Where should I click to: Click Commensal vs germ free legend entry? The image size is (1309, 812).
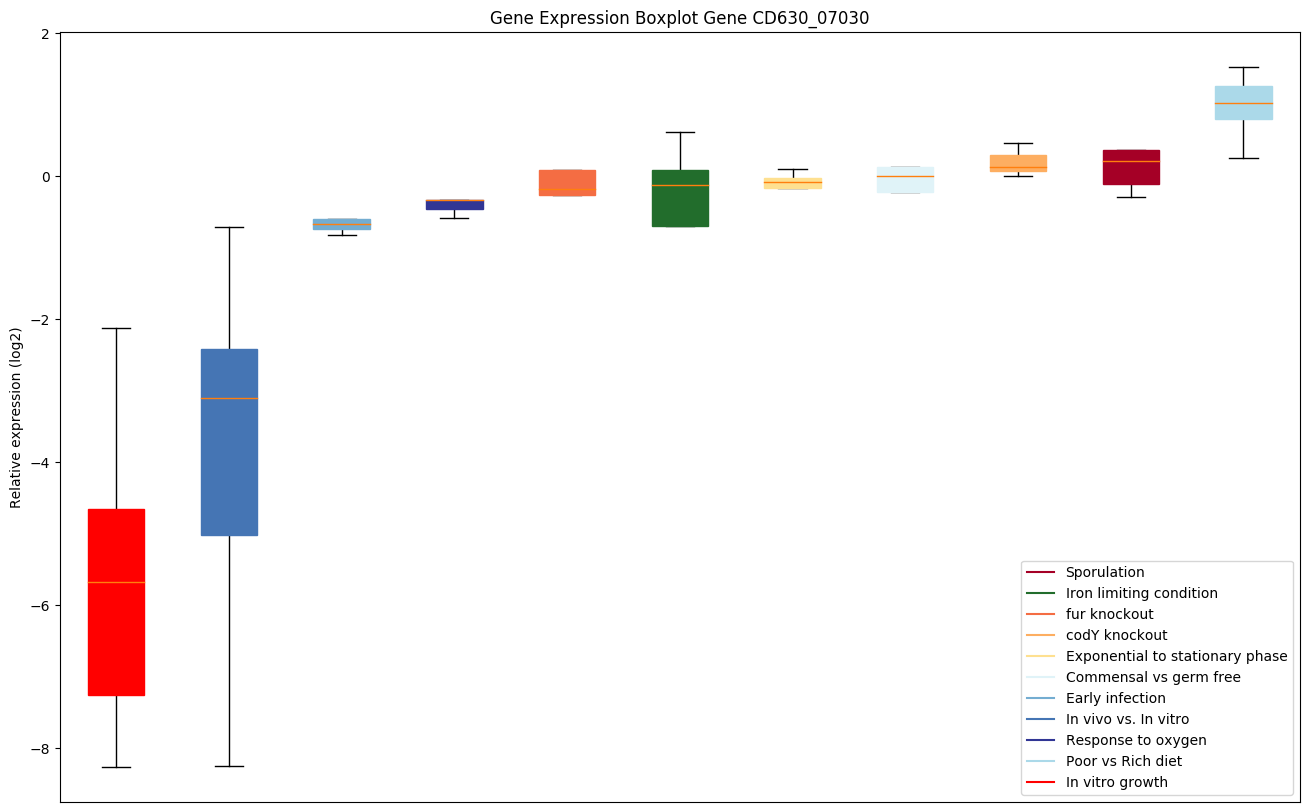pyautogui.click(x=1152, y=677)
